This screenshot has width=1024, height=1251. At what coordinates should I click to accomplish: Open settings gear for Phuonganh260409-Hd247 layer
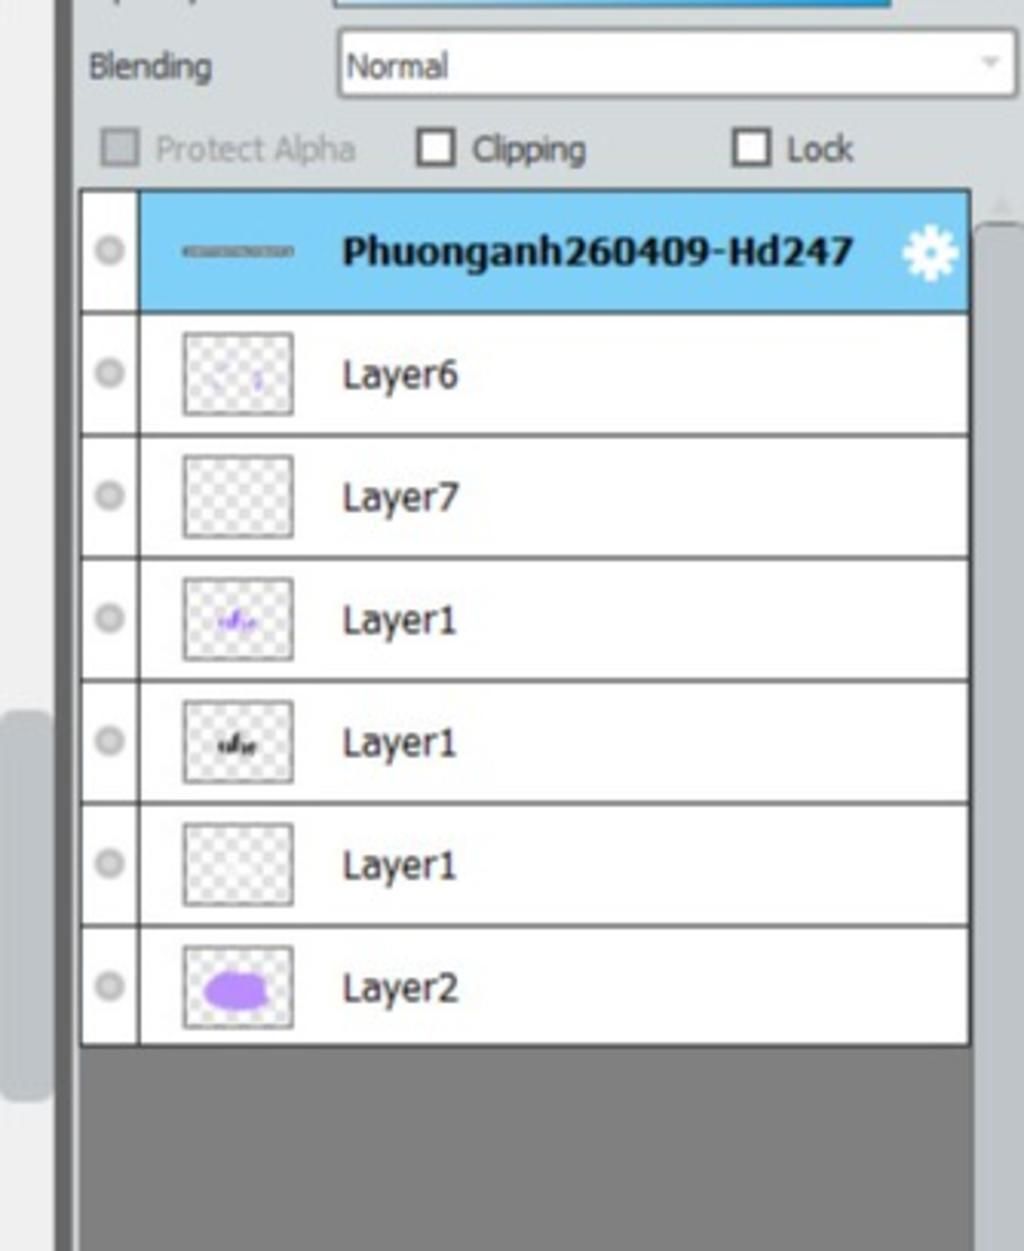(x=930, y=253)
